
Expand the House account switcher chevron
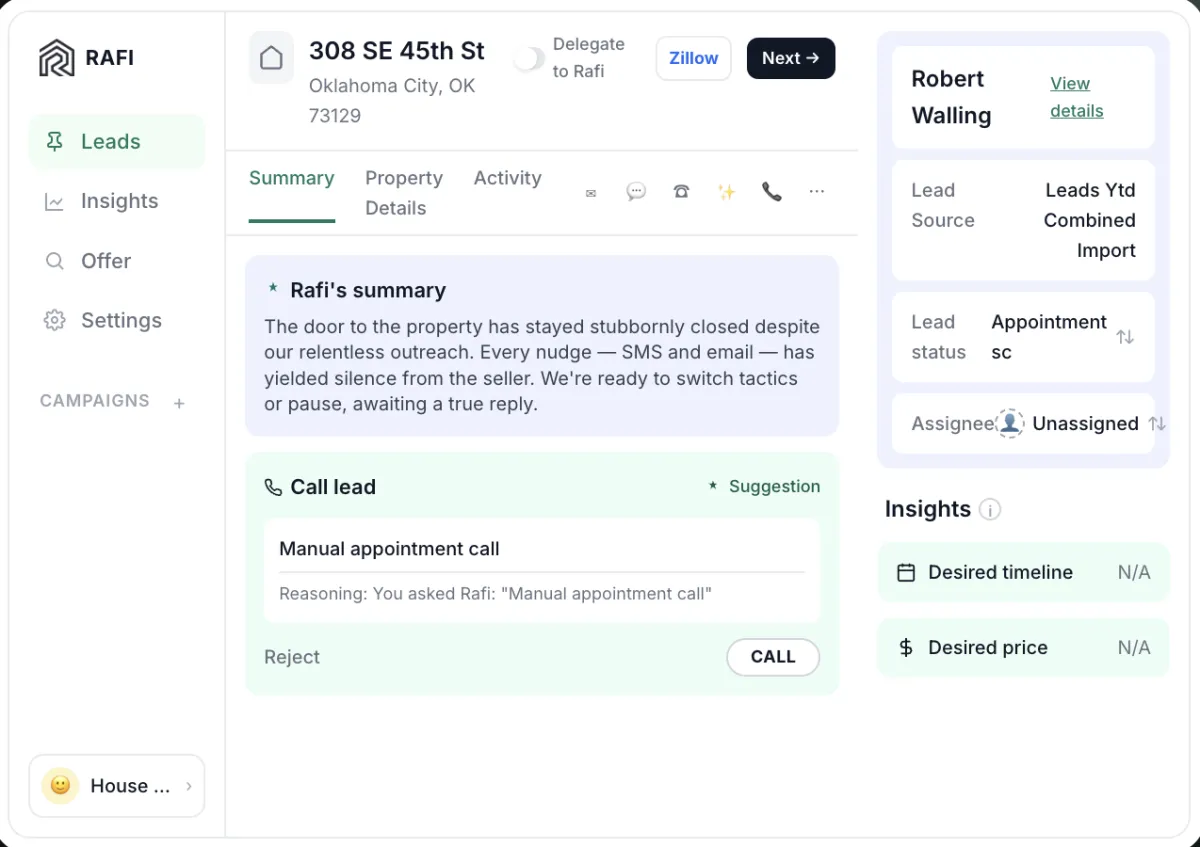coord(189,786)
